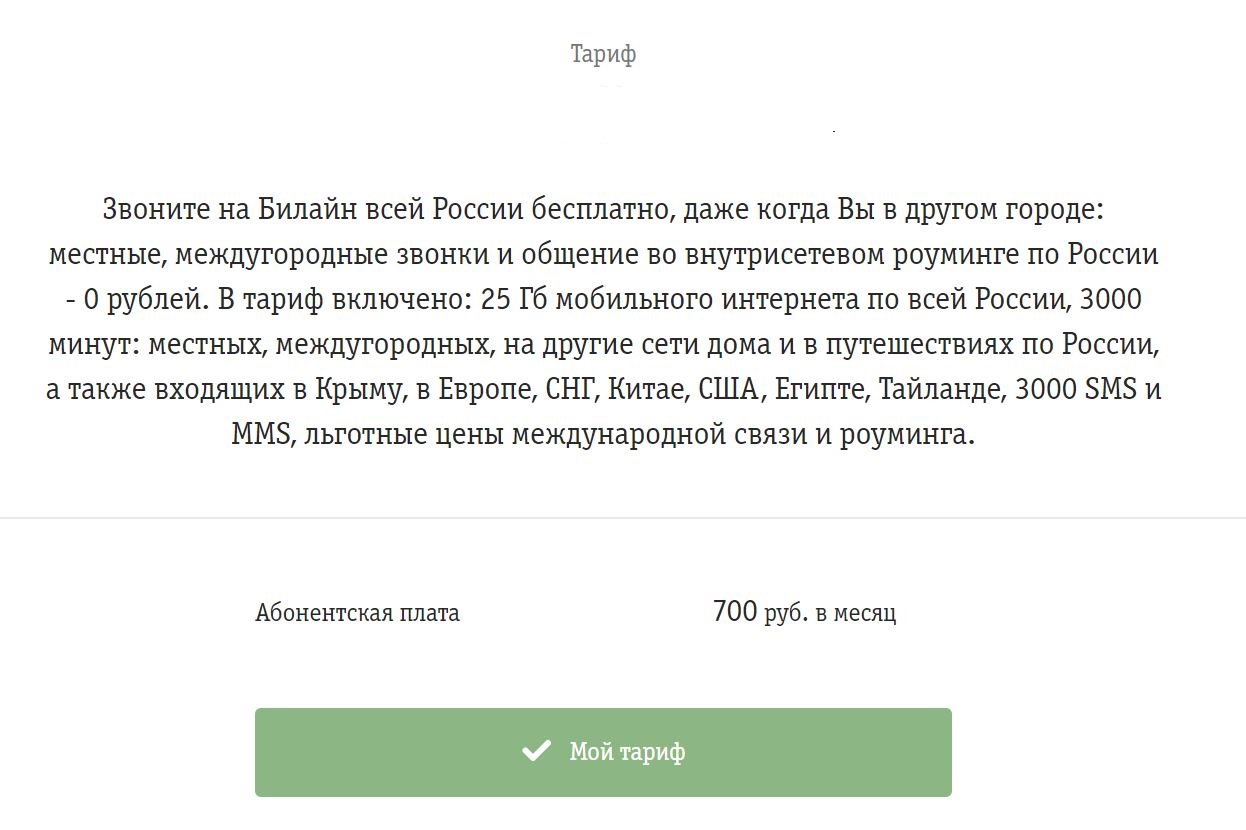
Task: Click the "Тариф" heading at the top
Action: (603, 54)
